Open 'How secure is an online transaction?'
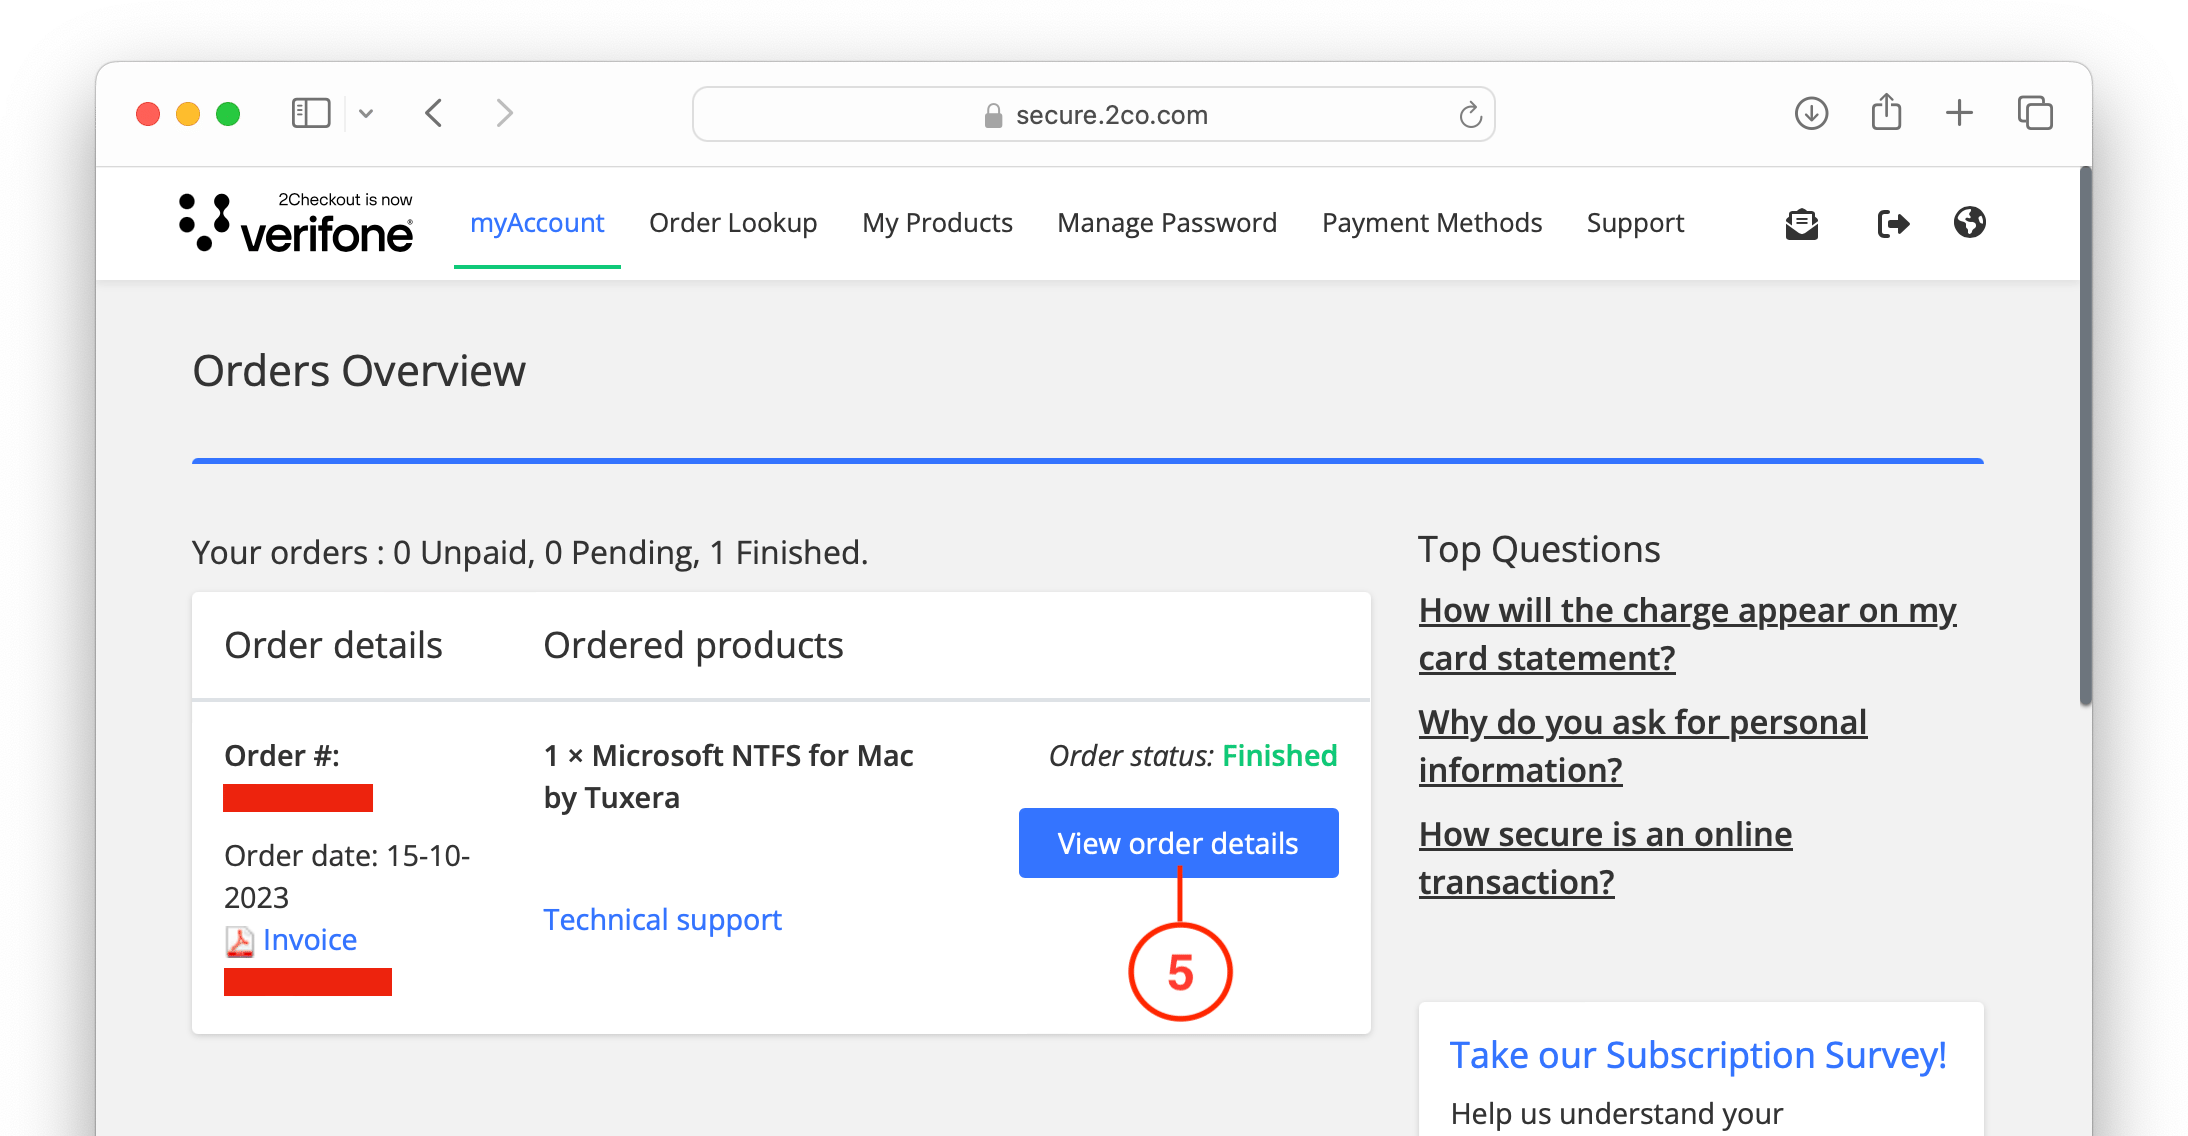Viewport: 2188px width, 1136px height. click(x=1605, y=858)
